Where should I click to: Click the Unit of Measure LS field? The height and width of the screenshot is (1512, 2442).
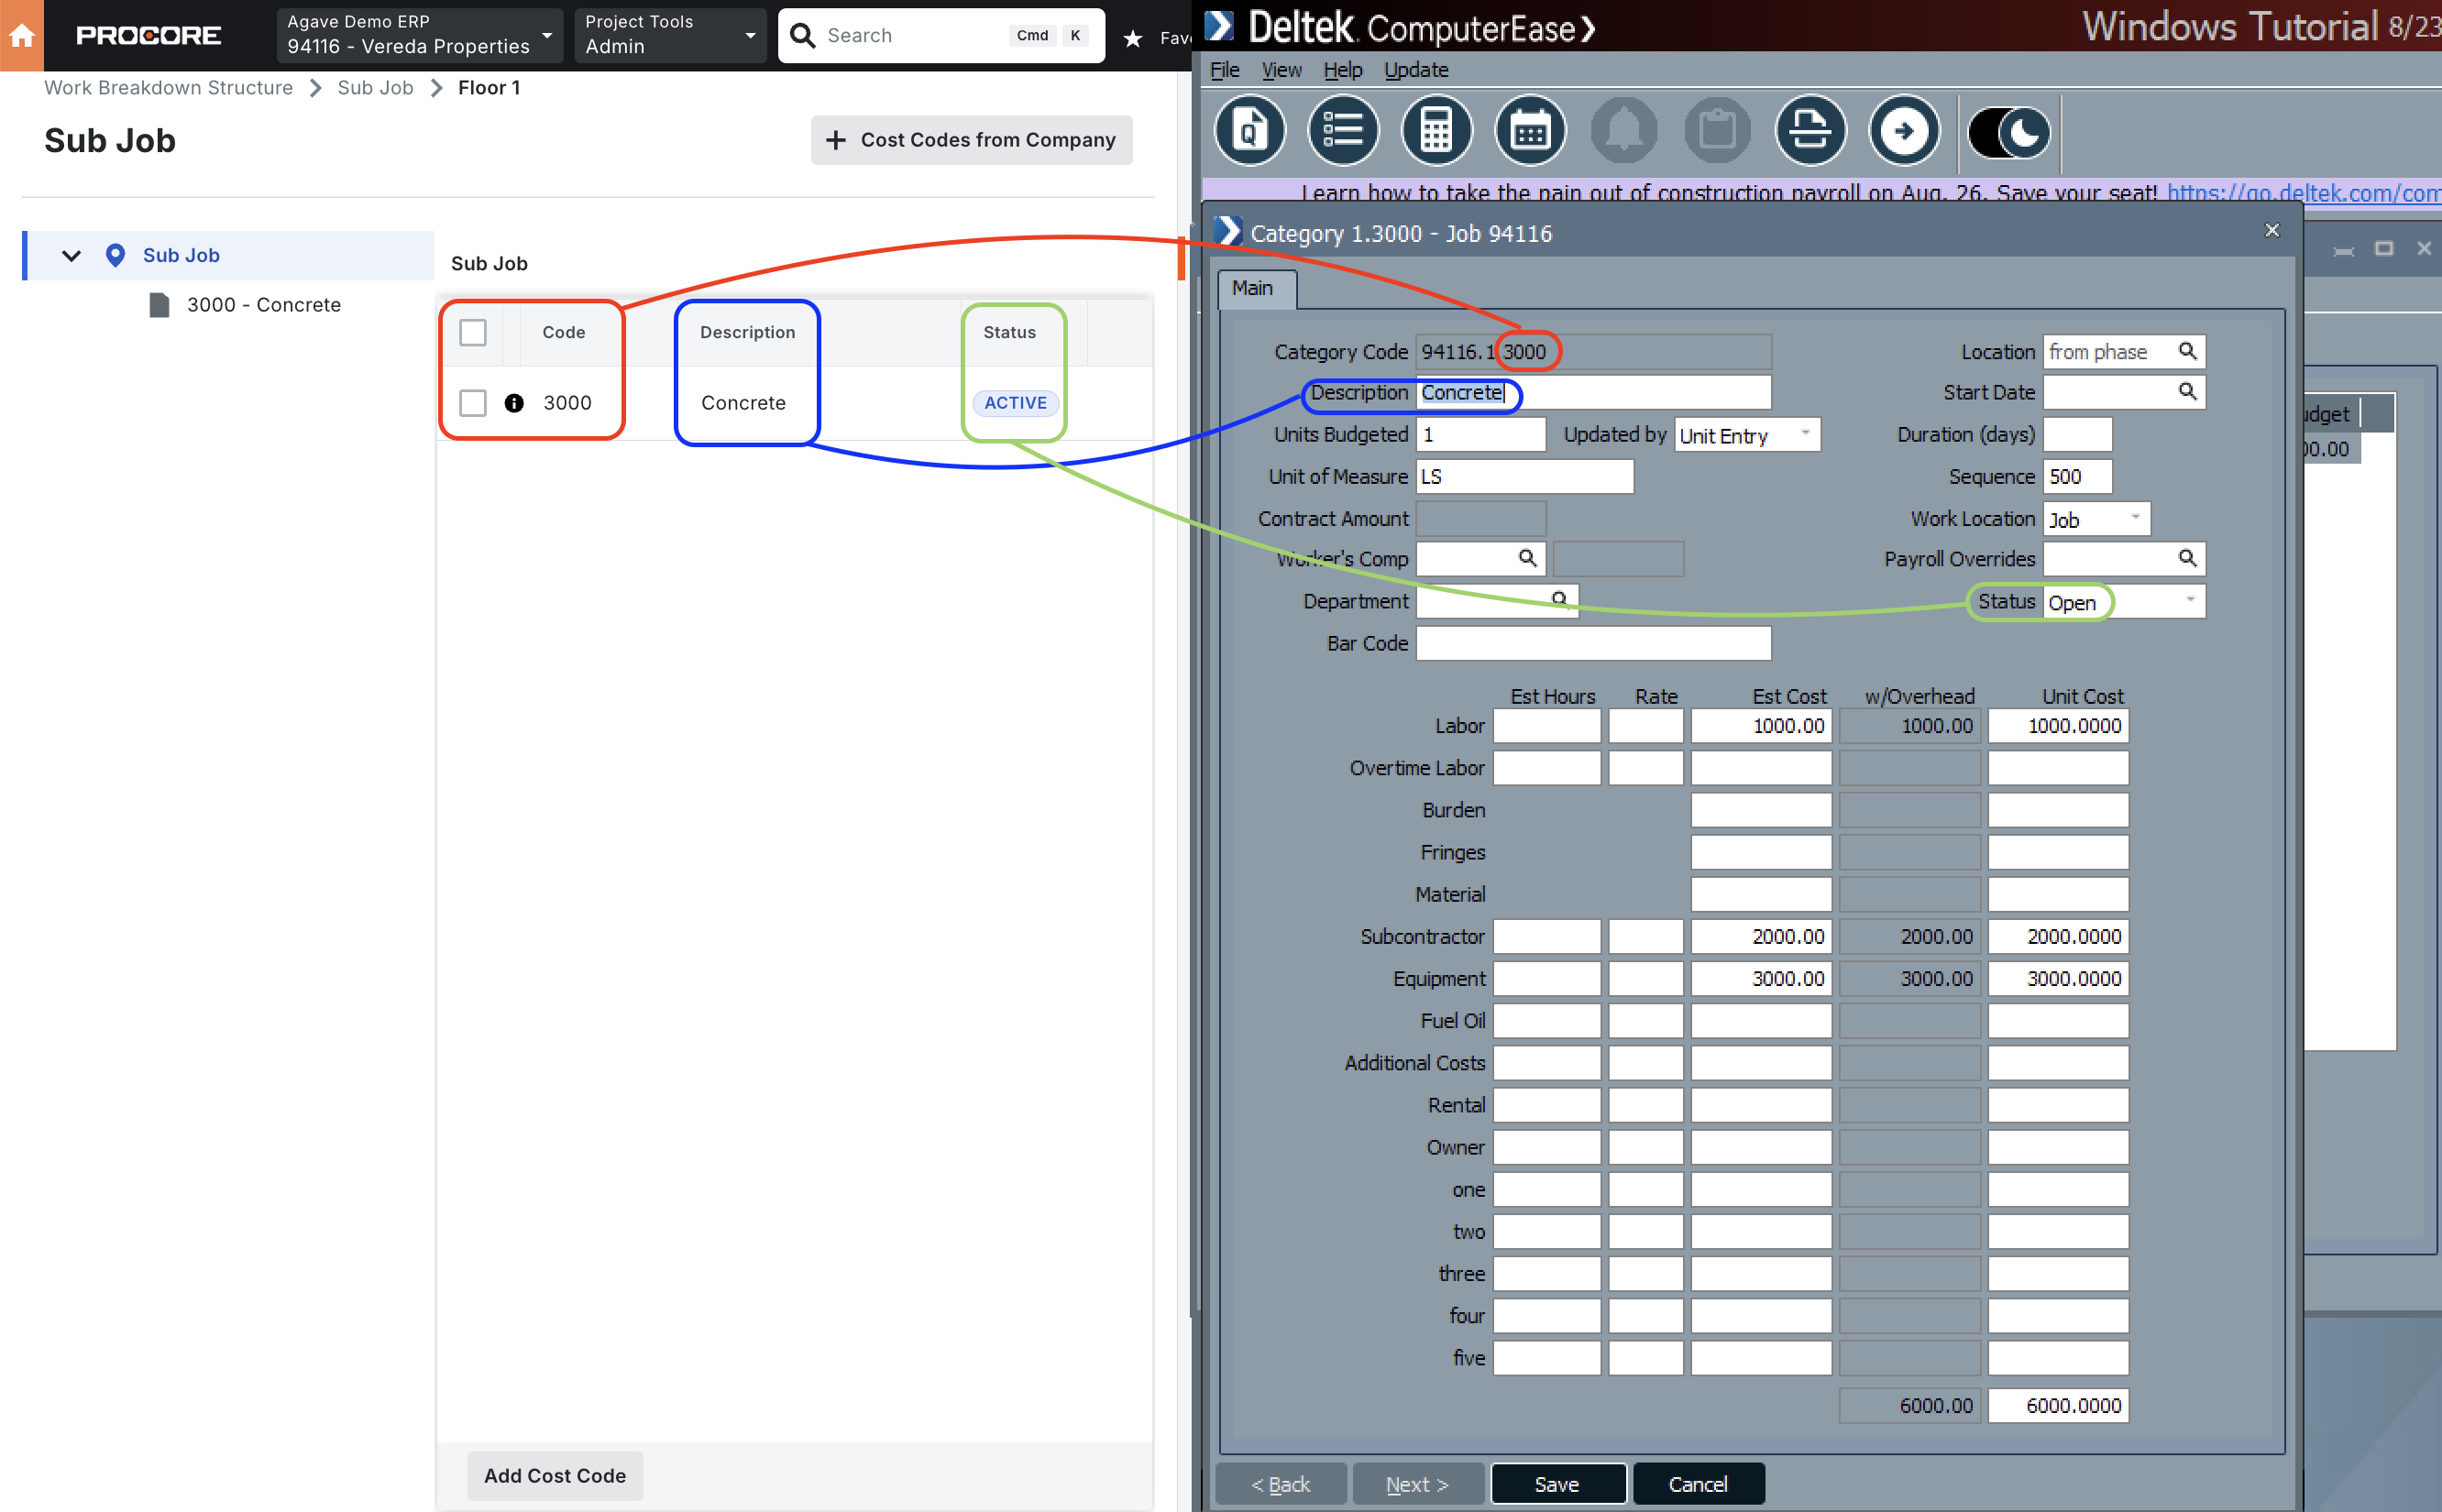coord(1525,477)
